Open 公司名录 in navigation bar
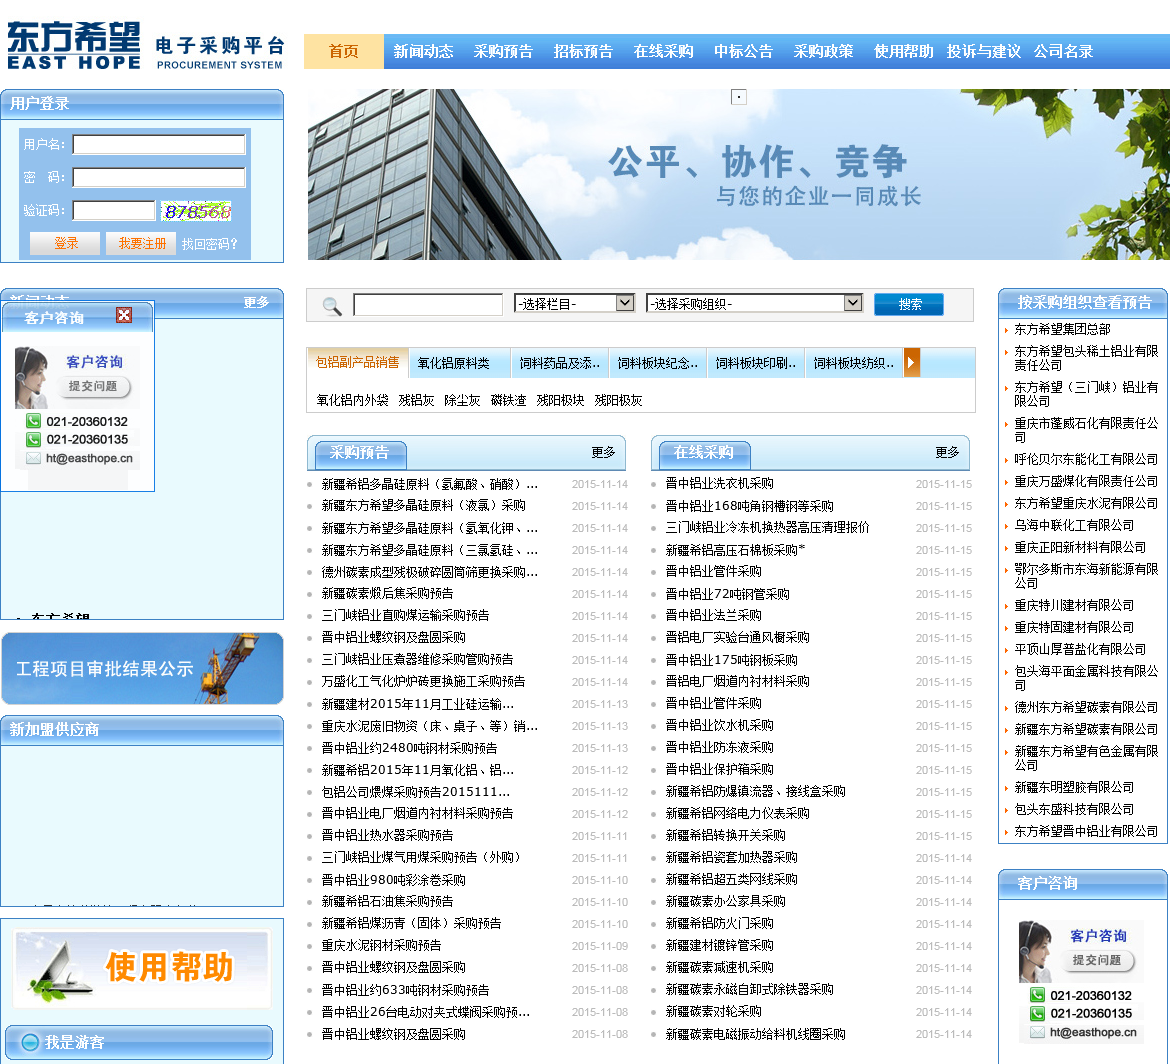 click(x=1063, y=51)
